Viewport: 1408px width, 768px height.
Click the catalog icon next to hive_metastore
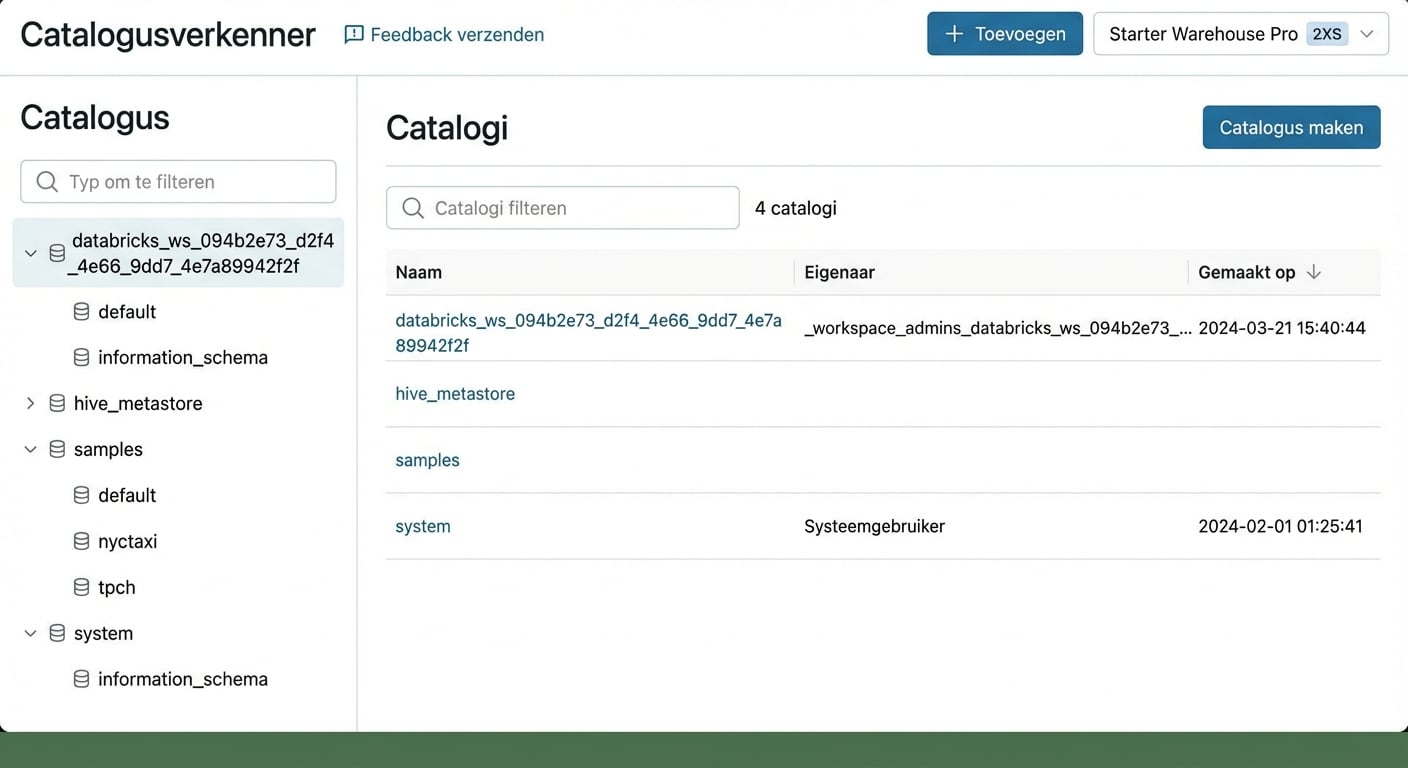(x=56, y=403)
